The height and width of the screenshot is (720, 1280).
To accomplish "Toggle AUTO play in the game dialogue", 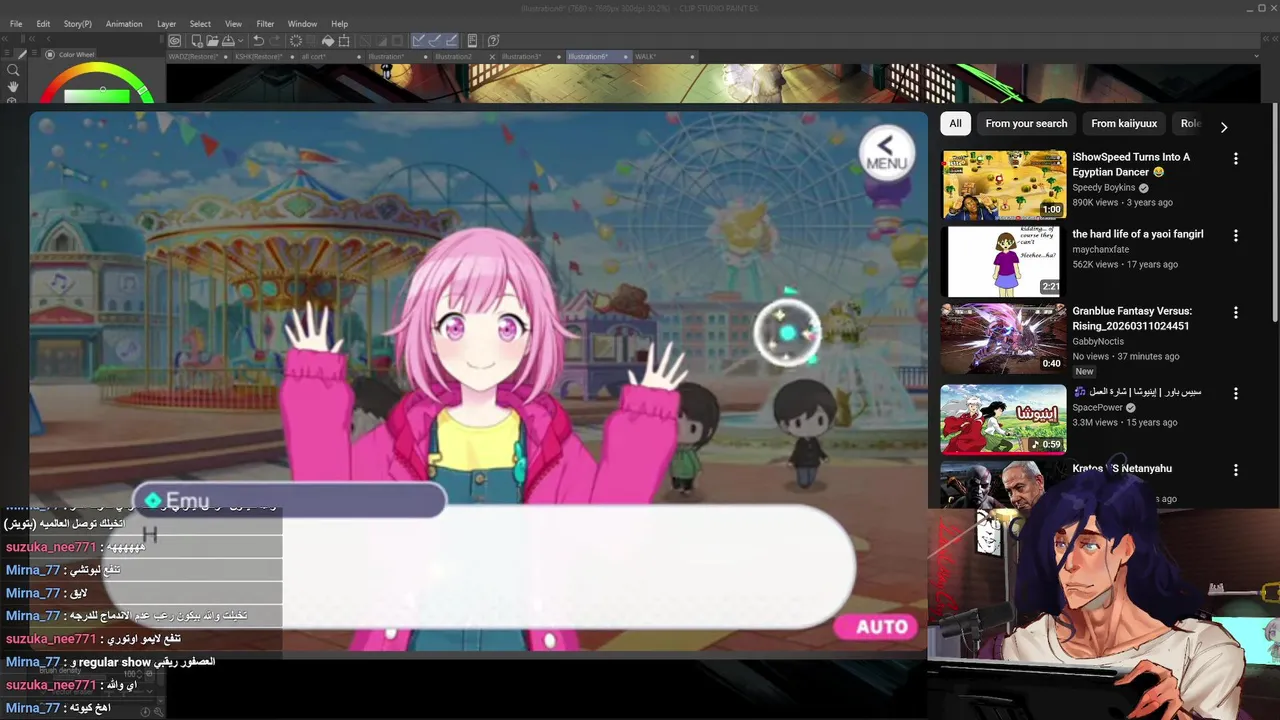I will pyautogui.click(x=875, y=627).
